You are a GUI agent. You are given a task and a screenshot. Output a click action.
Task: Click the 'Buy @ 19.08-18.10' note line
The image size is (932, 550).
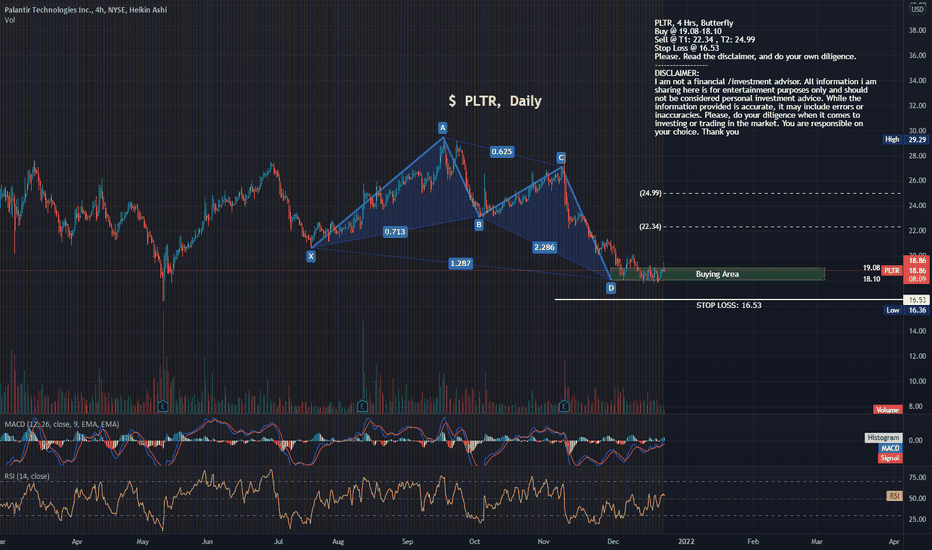[x=688, y=32]
